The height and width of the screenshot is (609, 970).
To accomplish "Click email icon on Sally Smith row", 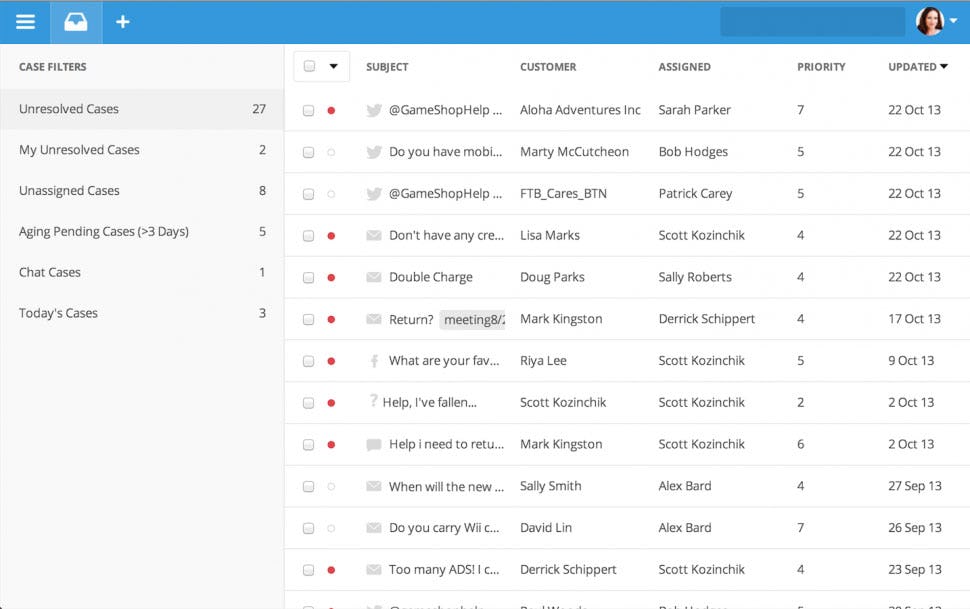I will coord(374,486).
